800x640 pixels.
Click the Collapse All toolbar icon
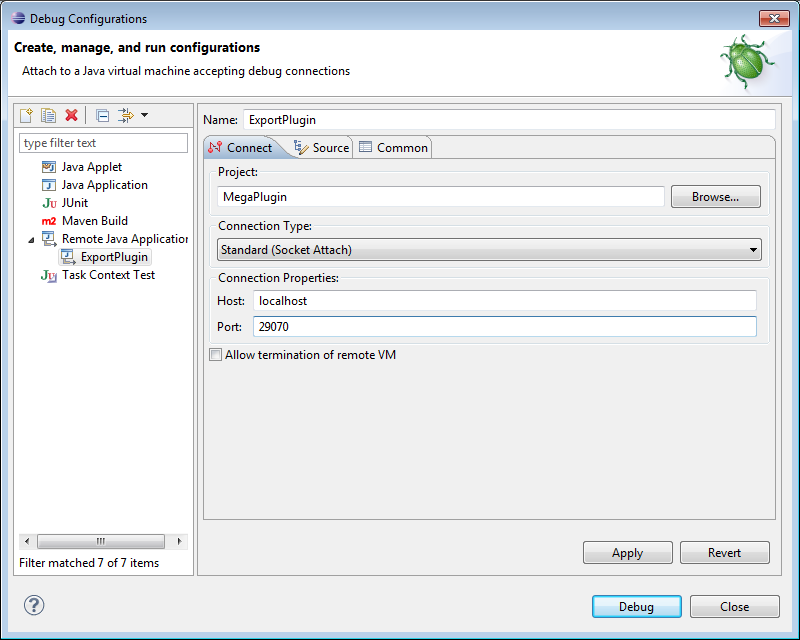click(102, 116)
